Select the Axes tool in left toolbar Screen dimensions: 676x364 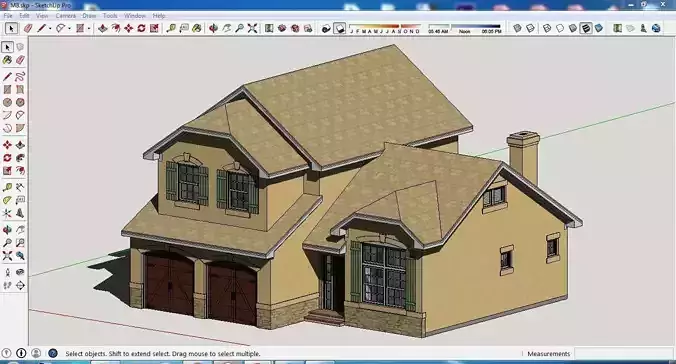click(x=7, y=213)
